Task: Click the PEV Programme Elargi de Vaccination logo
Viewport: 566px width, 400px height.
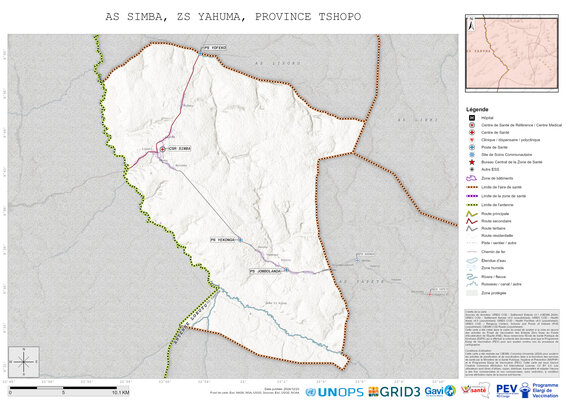Action: 527,390
